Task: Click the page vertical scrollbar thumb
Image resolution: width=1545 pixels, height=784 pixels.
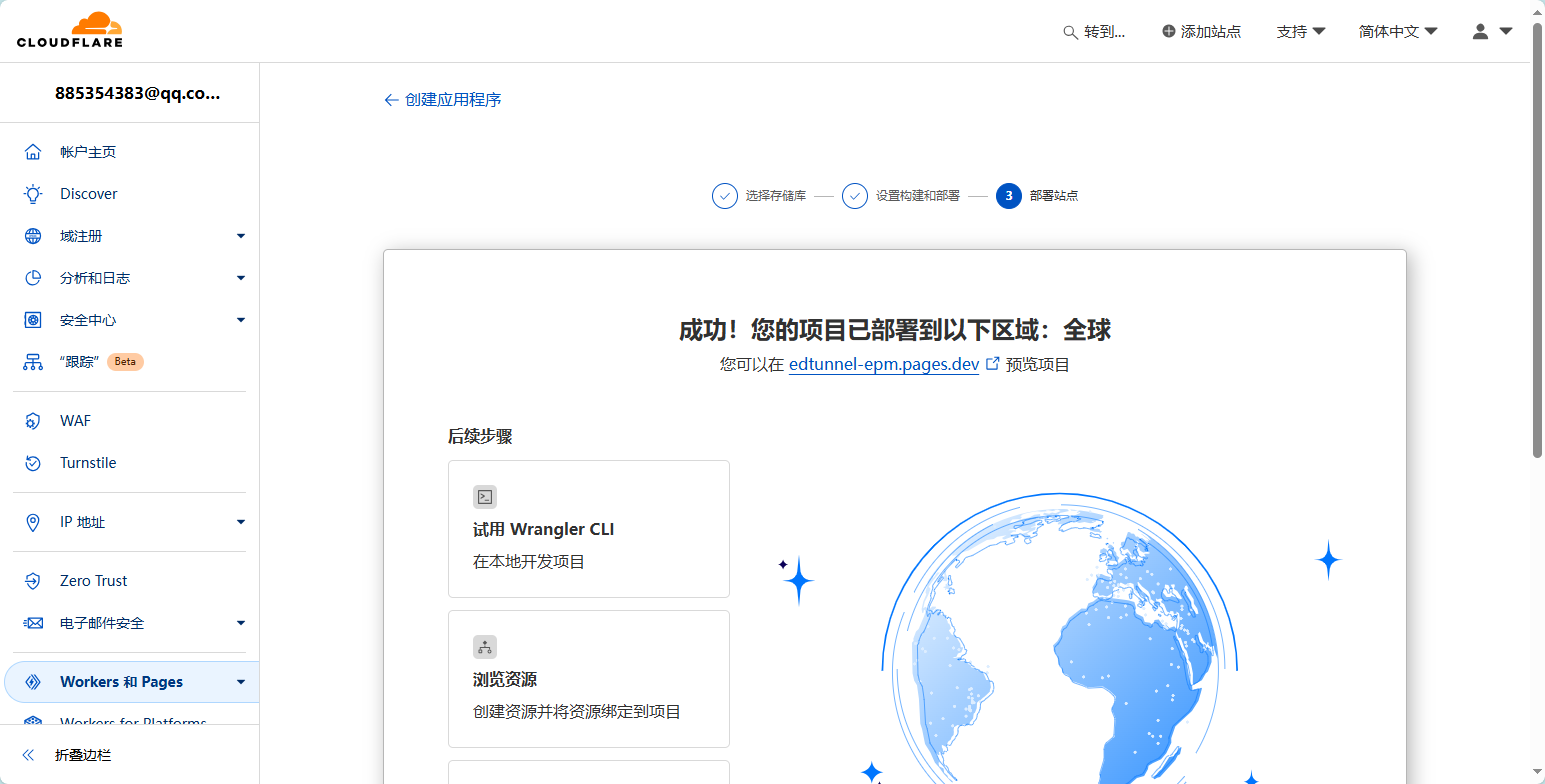Action: click(x=1538, y=240)
